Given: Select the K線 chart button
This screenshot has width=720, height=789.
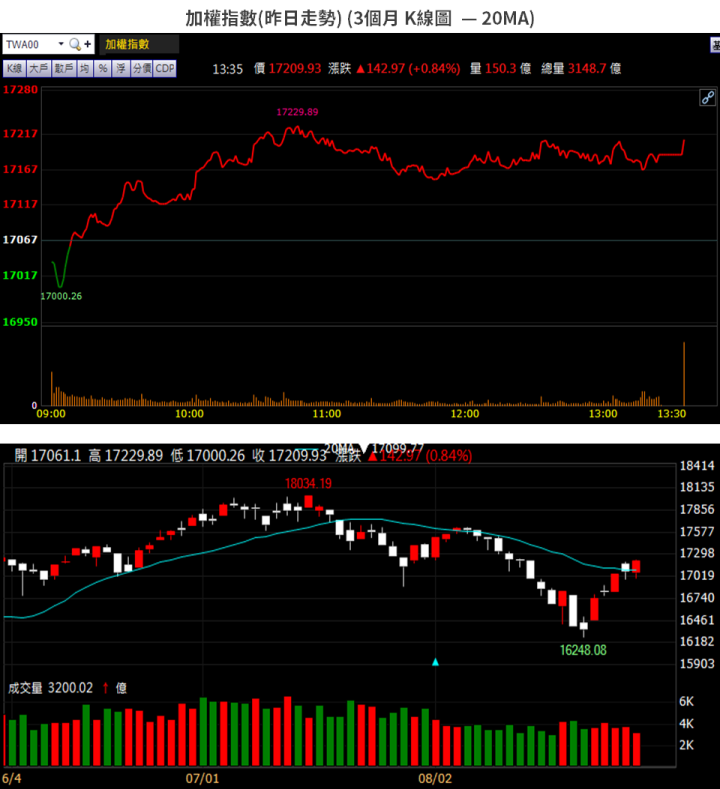Looking at the screenshot, I should [15, 68].
